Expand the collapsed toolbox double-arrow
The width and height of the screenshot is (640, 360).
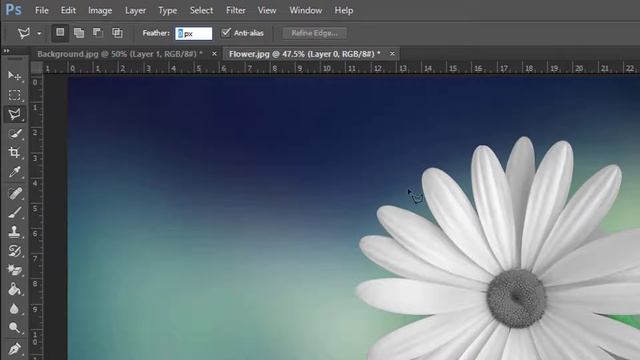click(7, 51)
